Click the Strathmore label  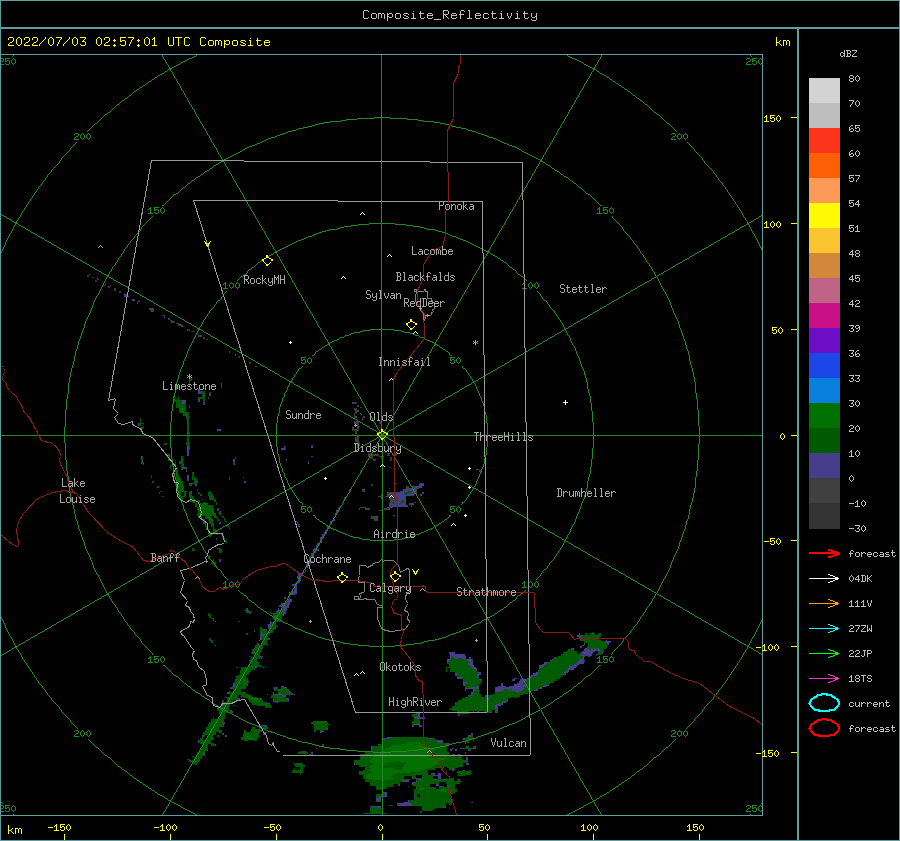pyautogui.click(x=486, y=592)
